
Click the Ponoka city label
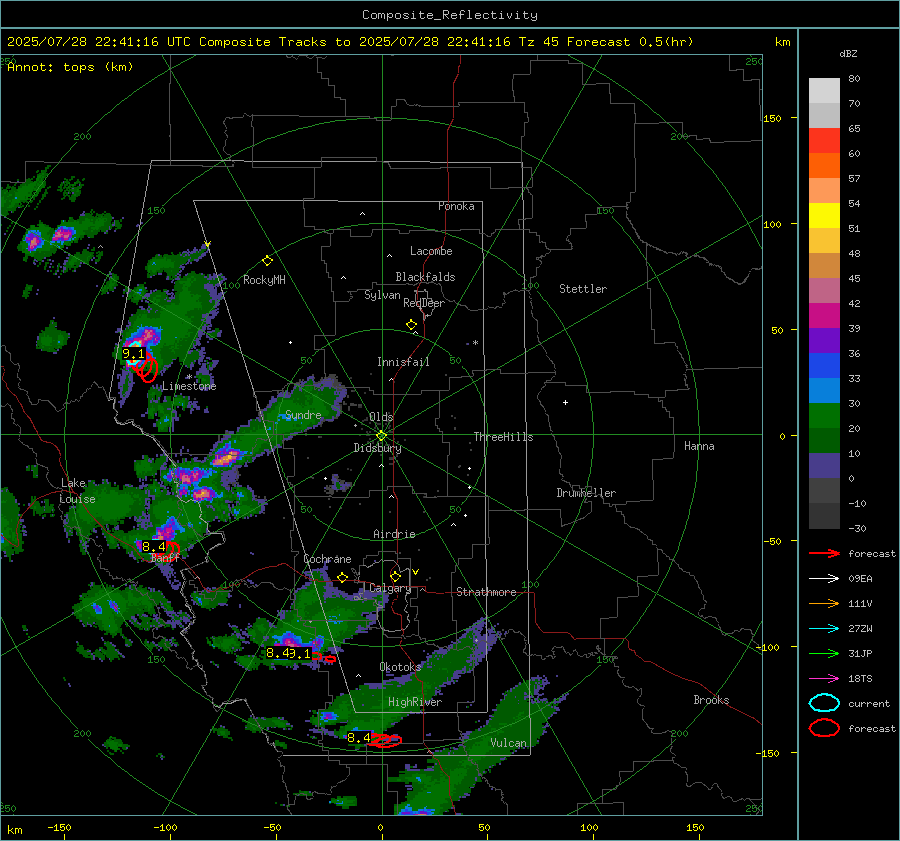[456, 206]
